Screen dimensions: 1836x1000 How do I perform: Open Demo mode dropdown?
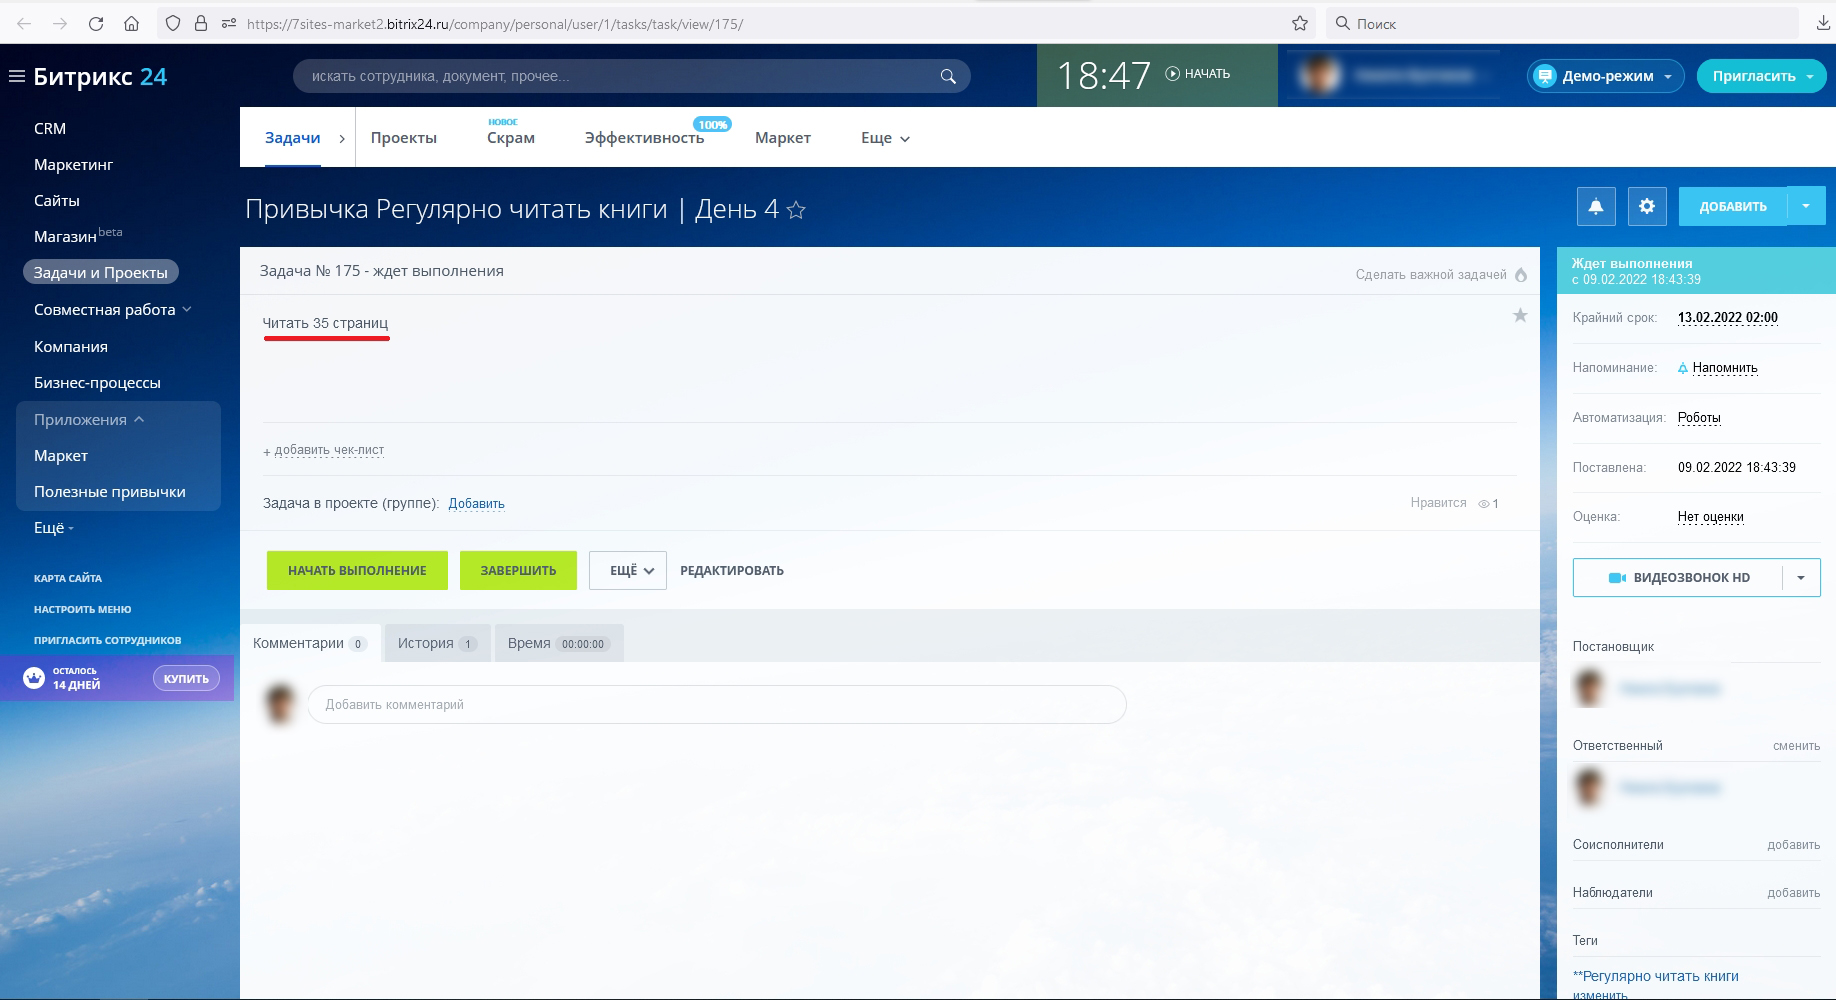1605,76
